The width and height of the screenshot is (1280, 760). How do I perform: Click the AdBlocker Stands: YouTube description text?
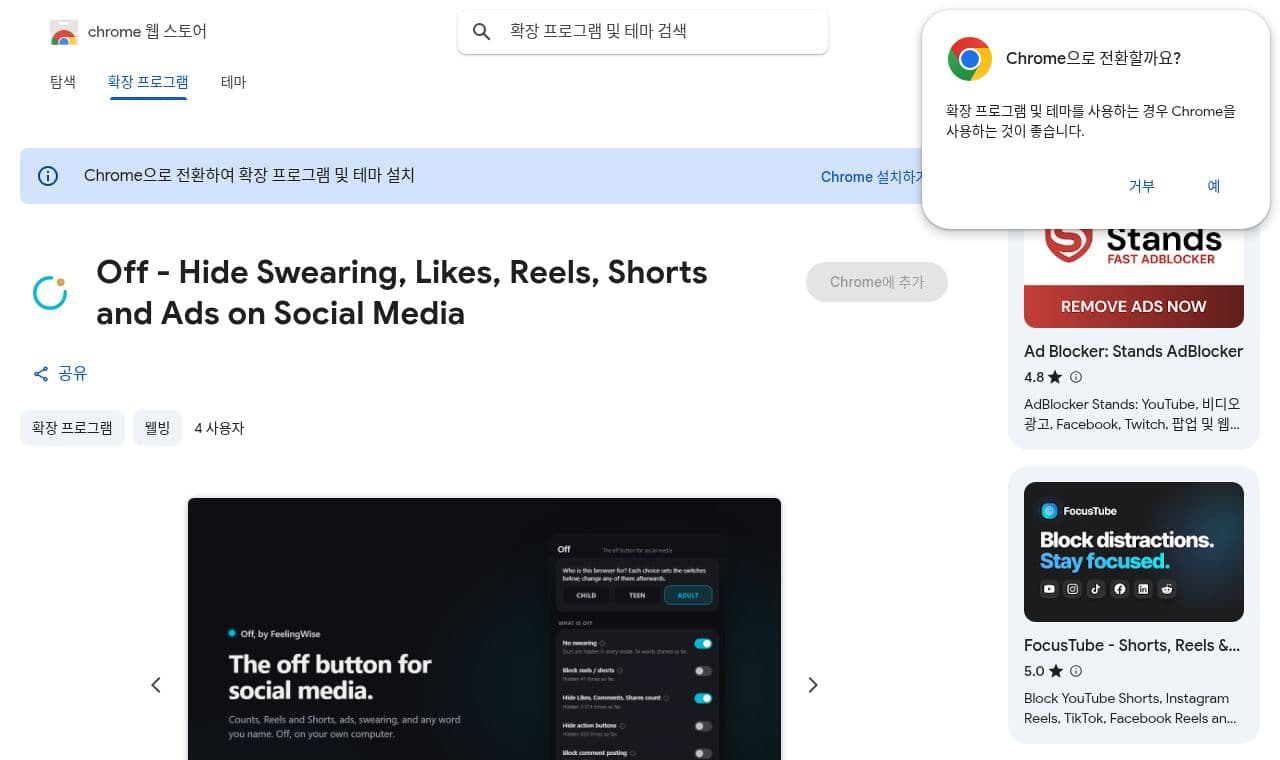pos(1132,414)
